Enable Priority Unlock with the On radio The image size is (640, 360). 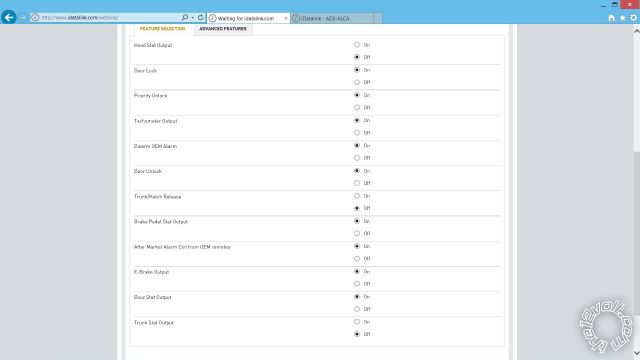point(357,95)
